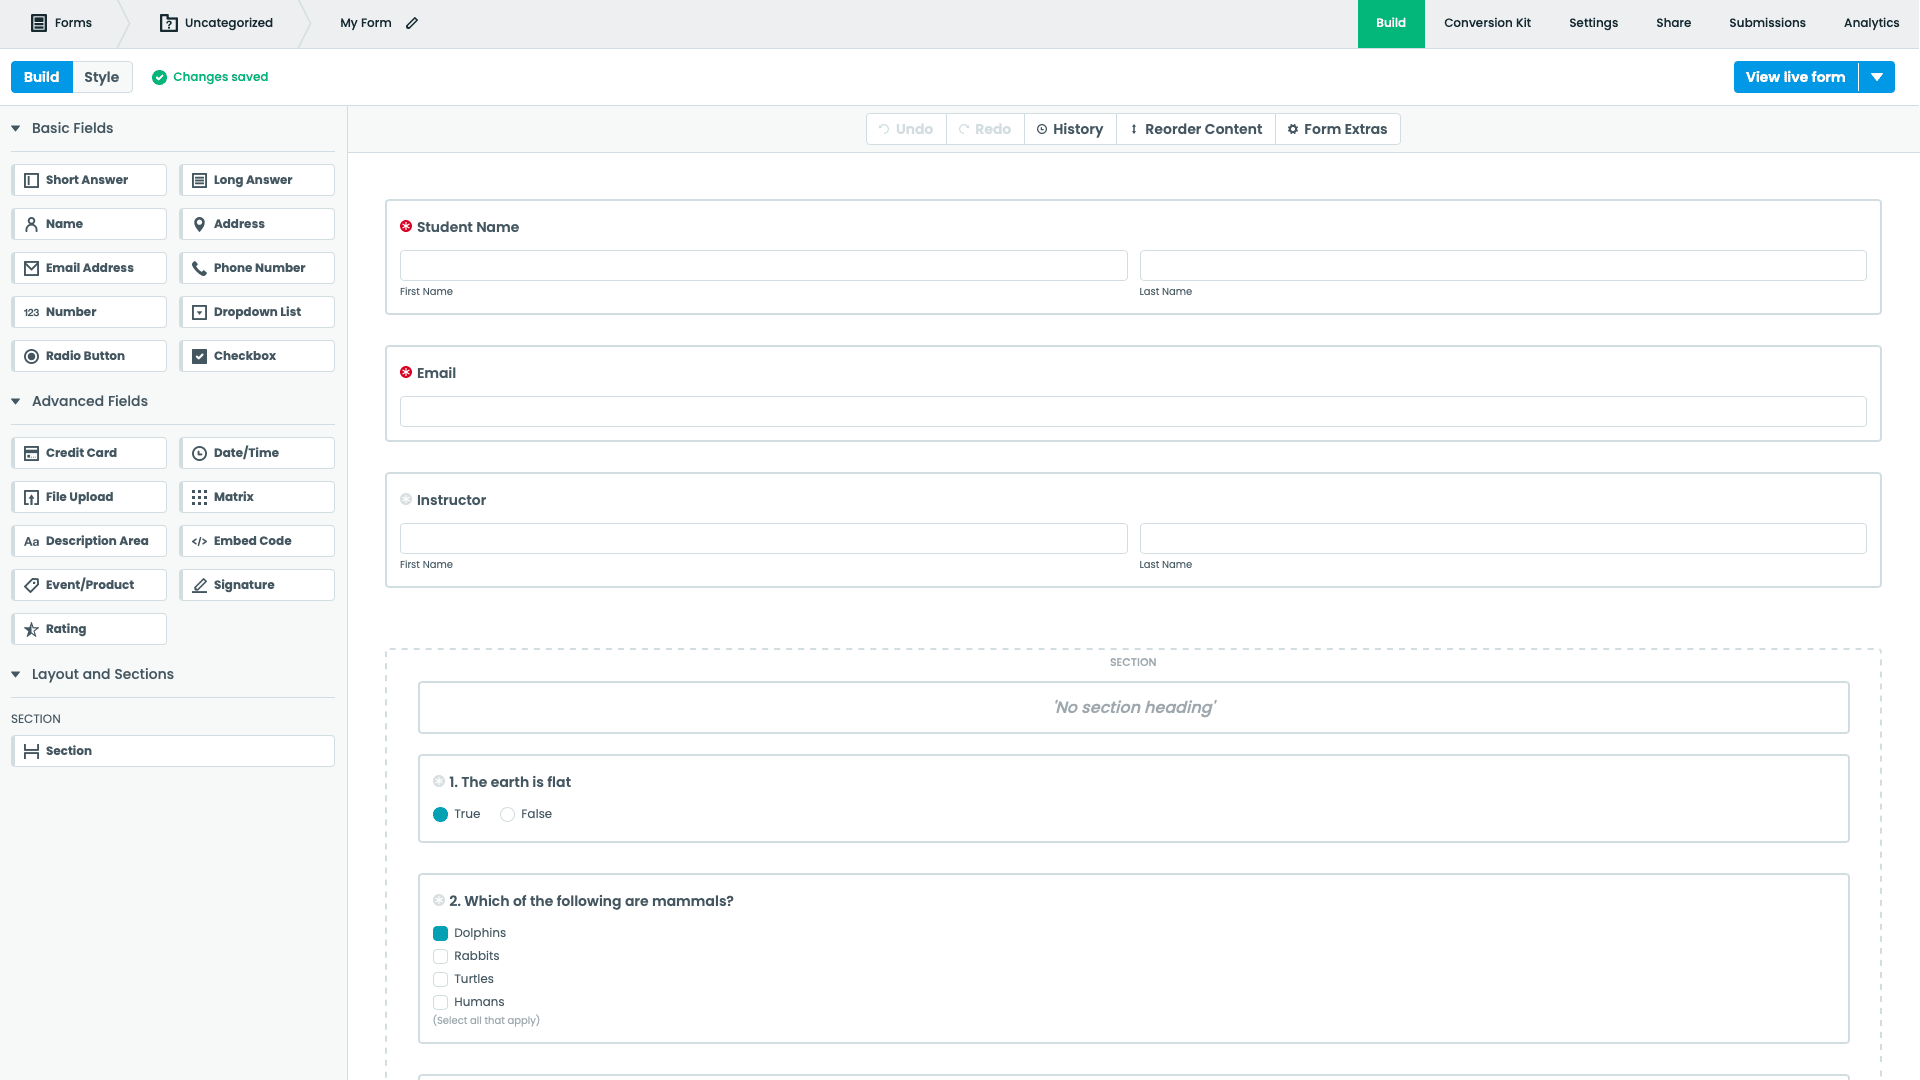Click the Email input field
1920x1080 pixels.
[x=1133, y=412]
